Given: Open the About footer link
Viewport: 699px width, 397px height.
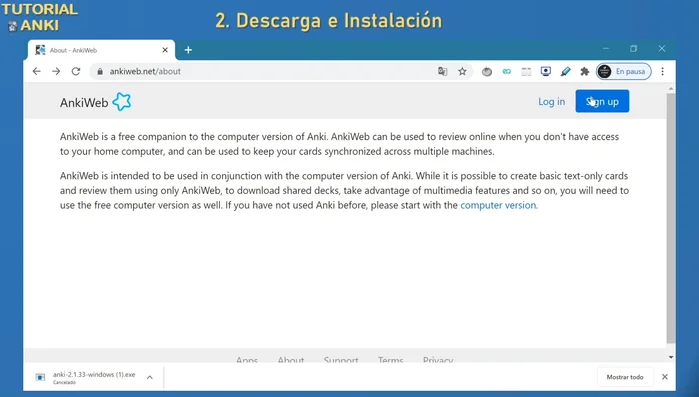Looking at the screenshot, I should 291,360.
